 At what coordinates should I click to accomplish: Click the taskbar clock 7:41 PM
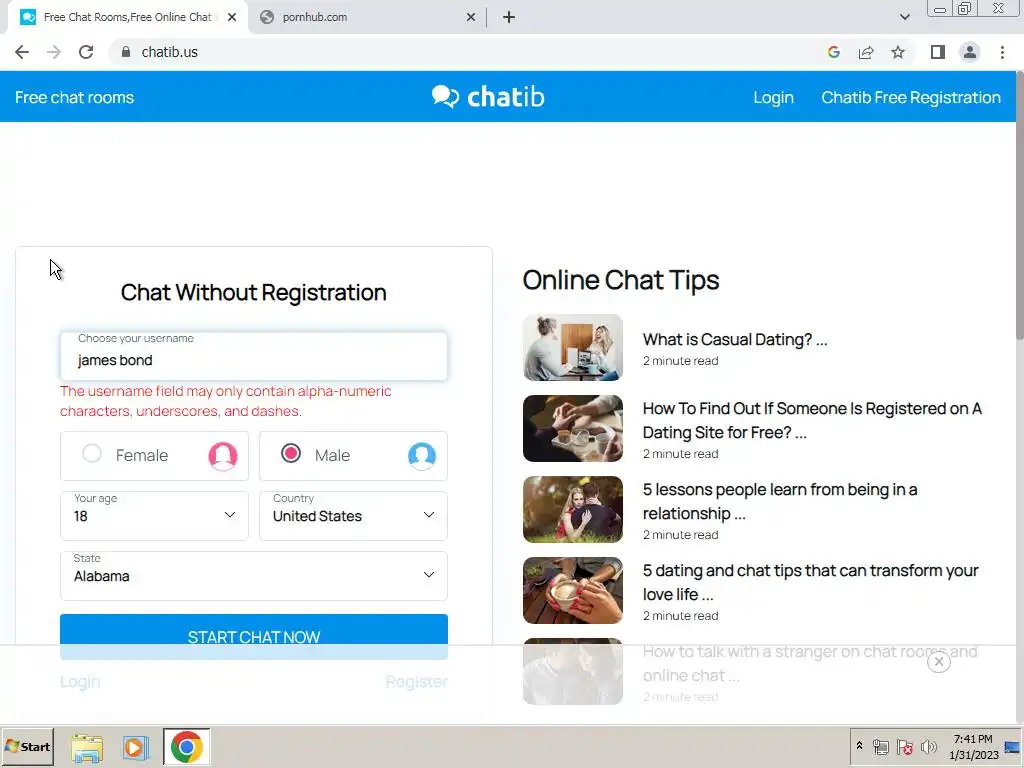tap(973, 747)
